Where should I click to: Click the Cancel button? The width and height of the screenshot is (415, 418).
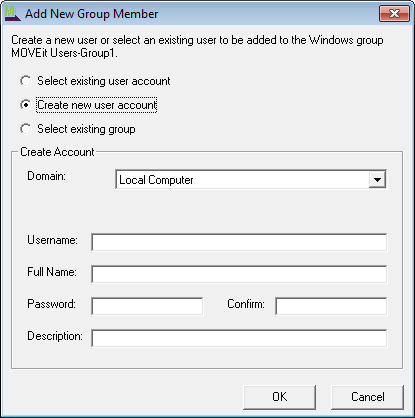point(367,397)
